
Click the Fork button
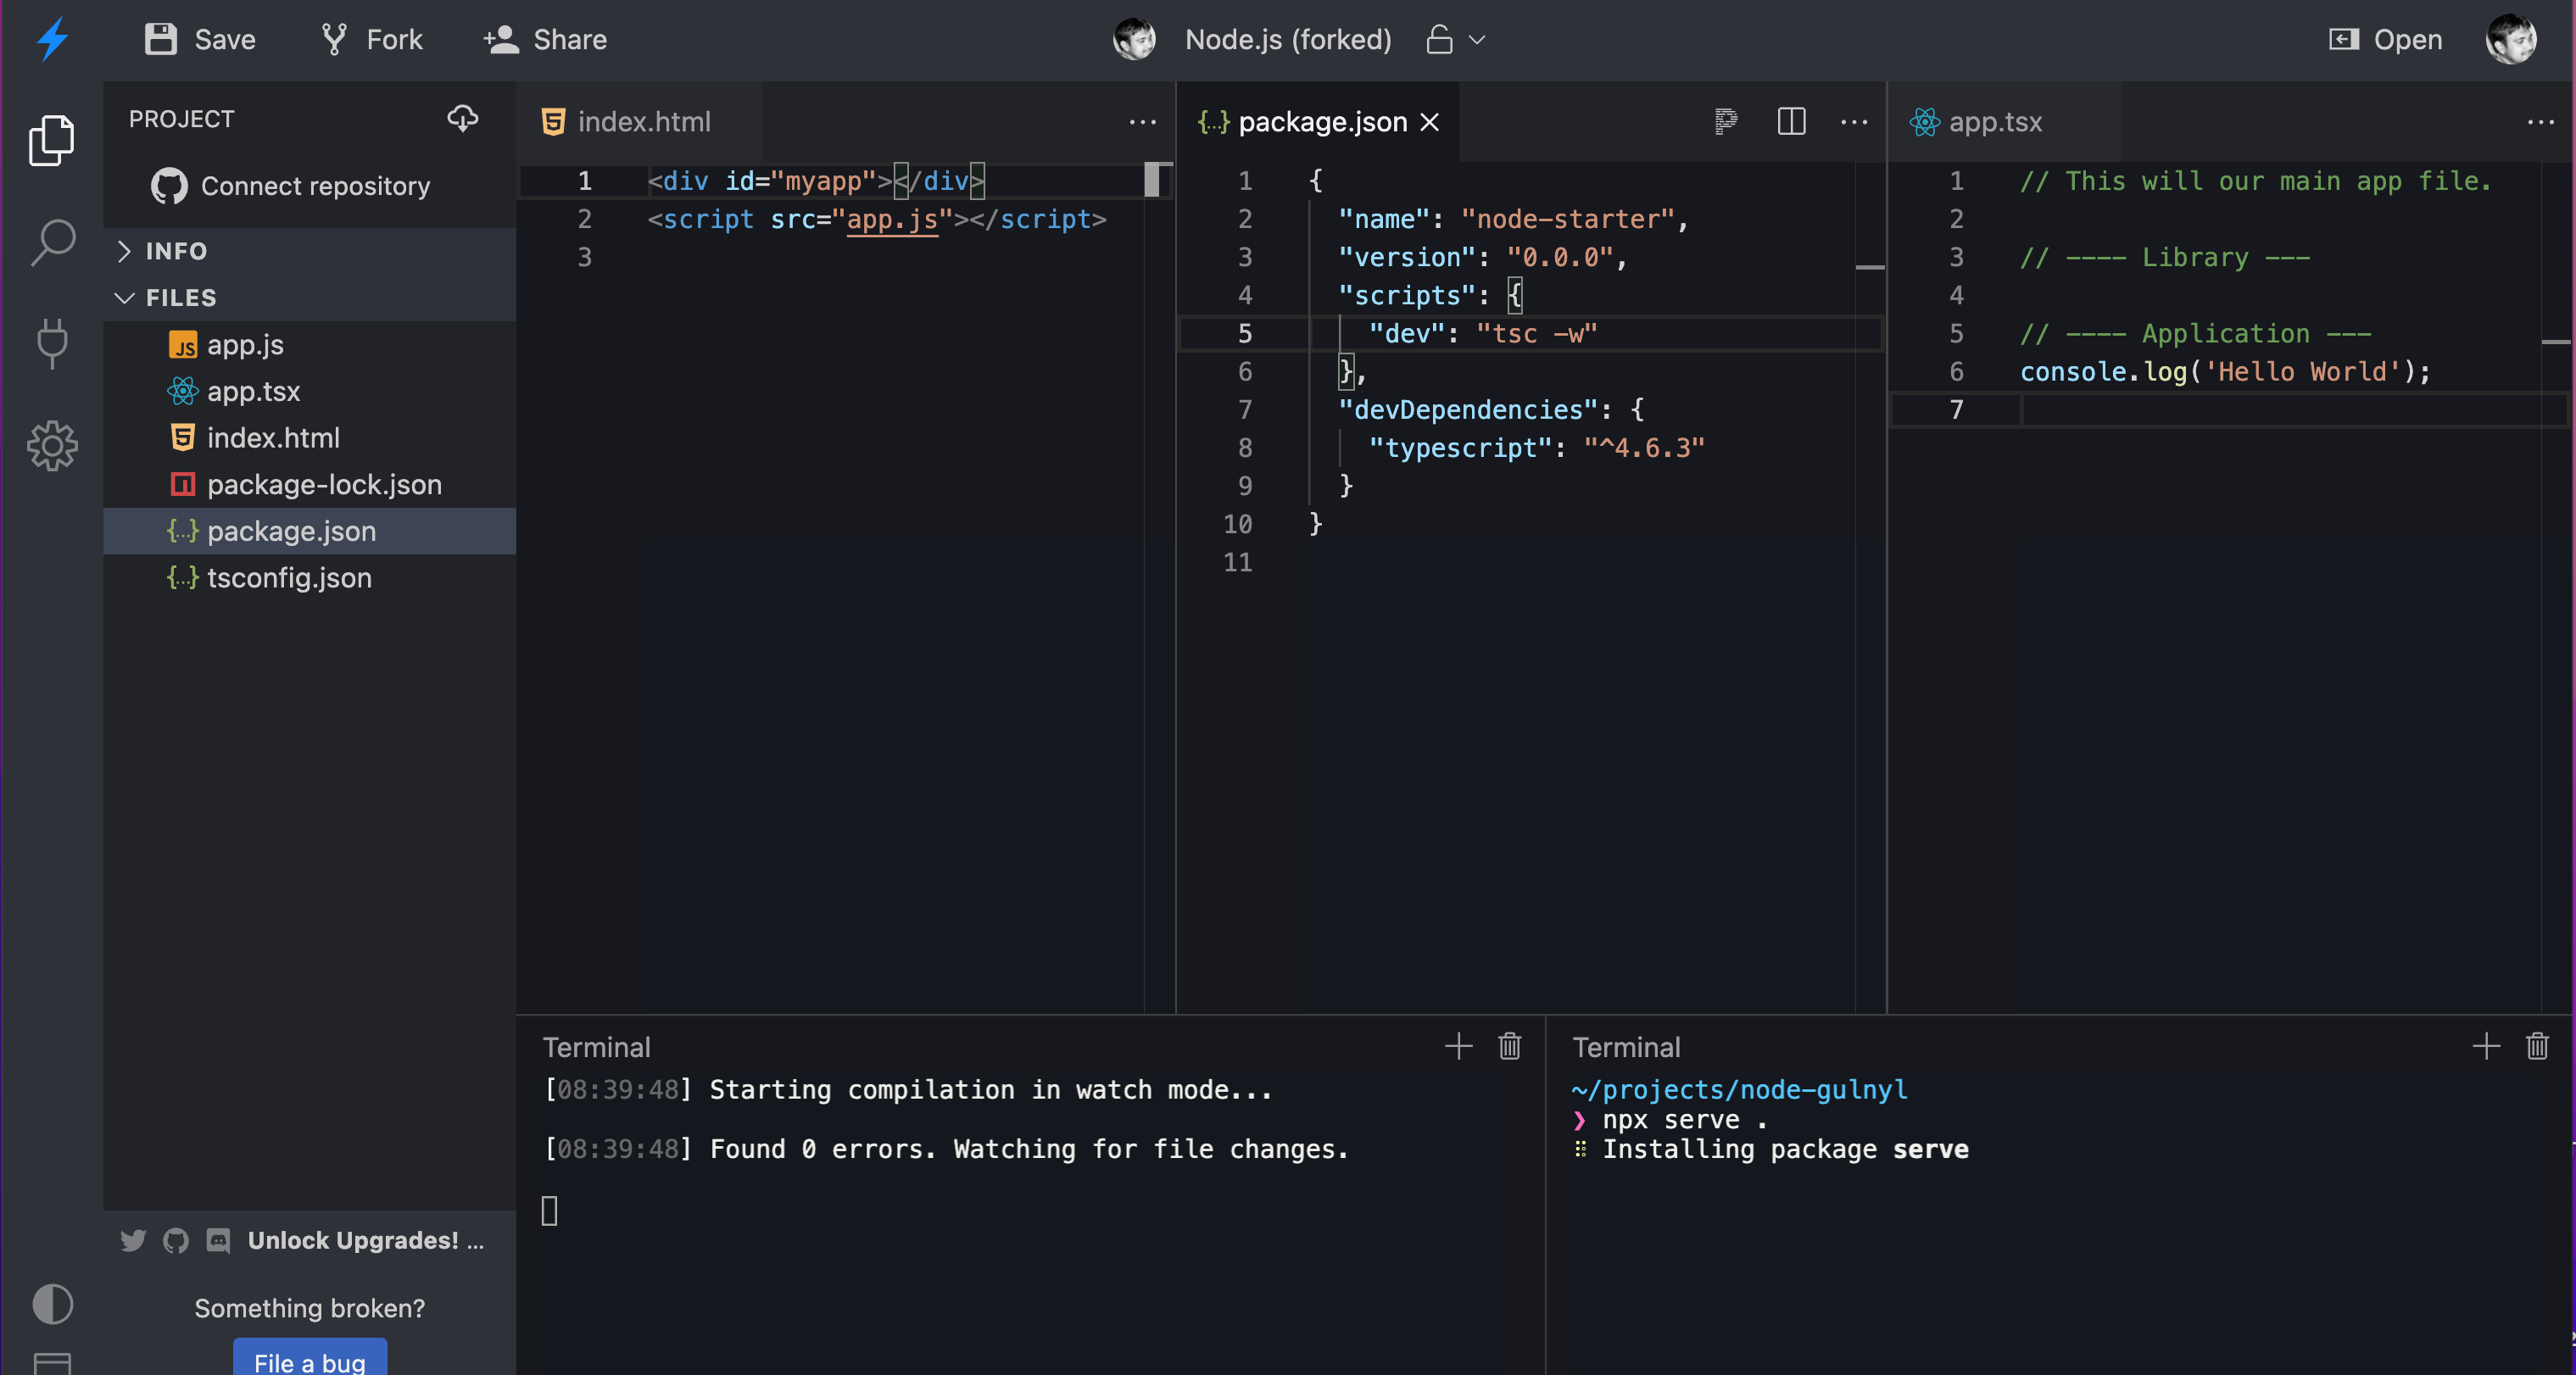[372, 39]
